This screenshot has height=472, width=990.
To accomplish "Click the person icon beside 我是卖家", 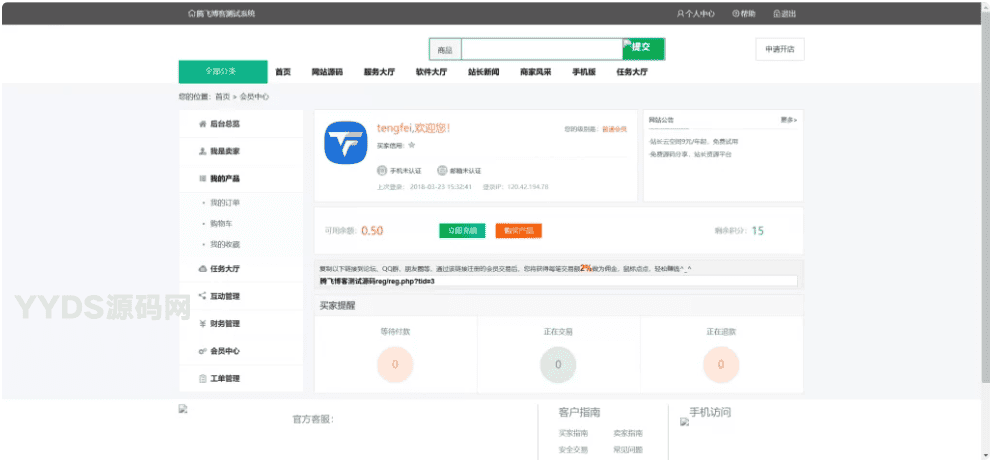I will pyautogui.click(x=202, y=151).
